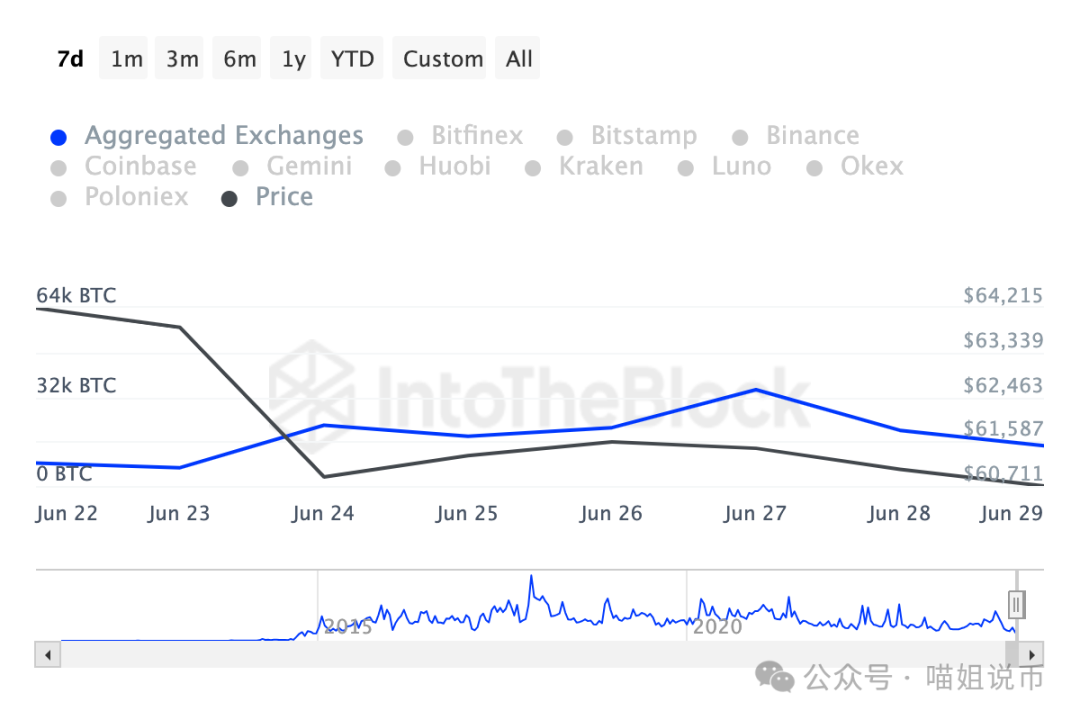Screen dimensions: 1080x720
Task: Click the navigator range handle
Action: point(1017,604)
